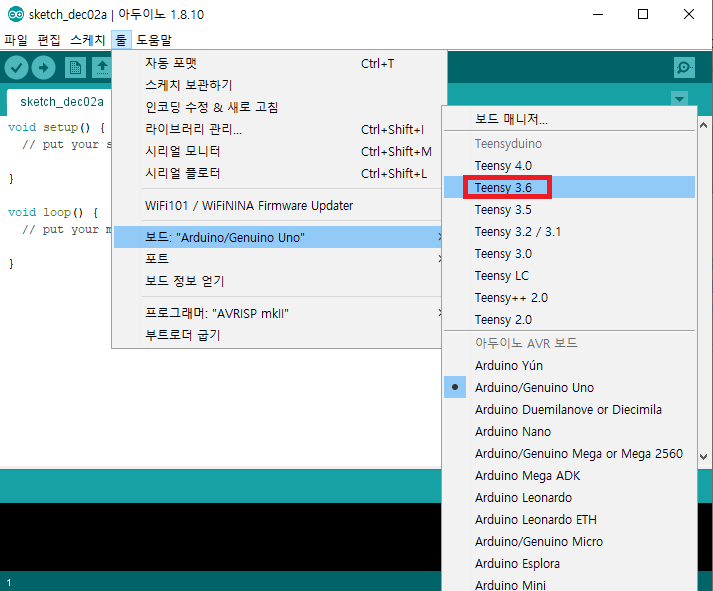Open the 파일 menu
Image resolution: width=713 pixels, height=591 pixels.
(x=16, y=40)
